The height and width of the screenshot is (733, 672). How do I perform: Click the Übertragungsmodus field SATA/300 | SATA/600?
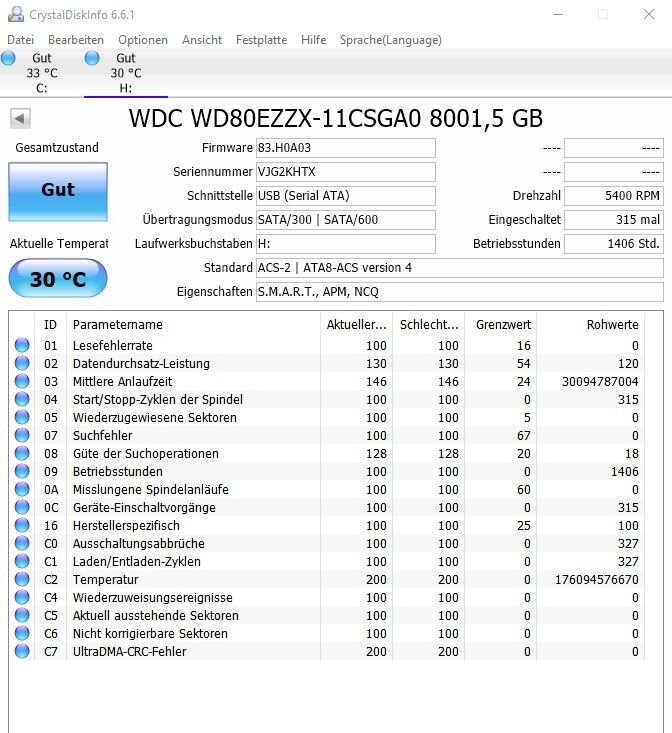[346, 220]
